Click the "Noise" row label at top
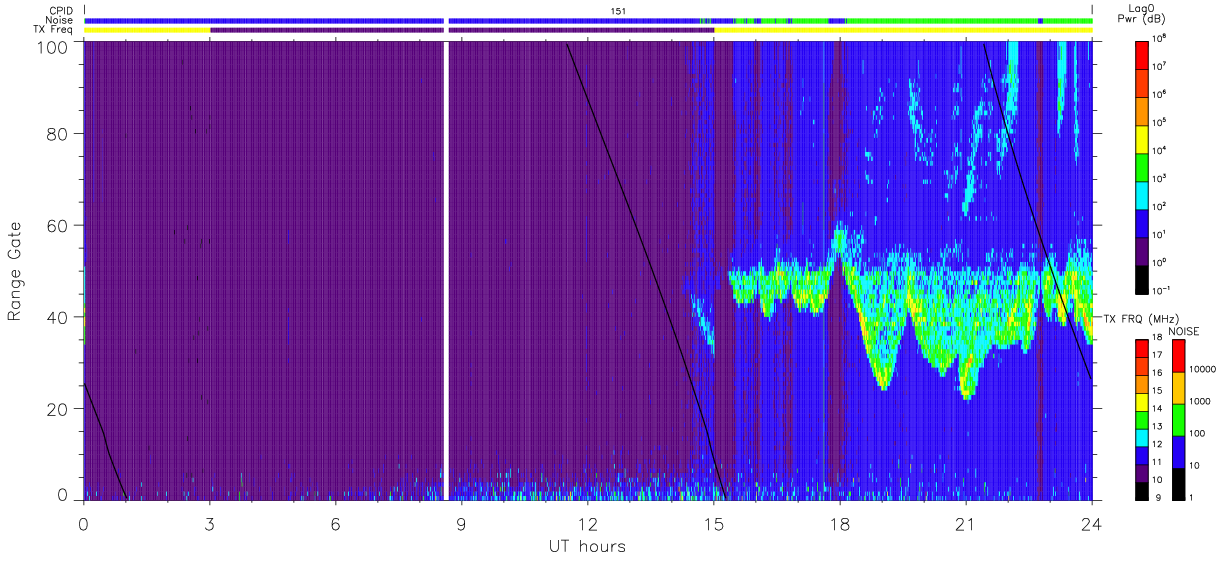The height and width of the screenshot is (567, 1228). [59, 20]
